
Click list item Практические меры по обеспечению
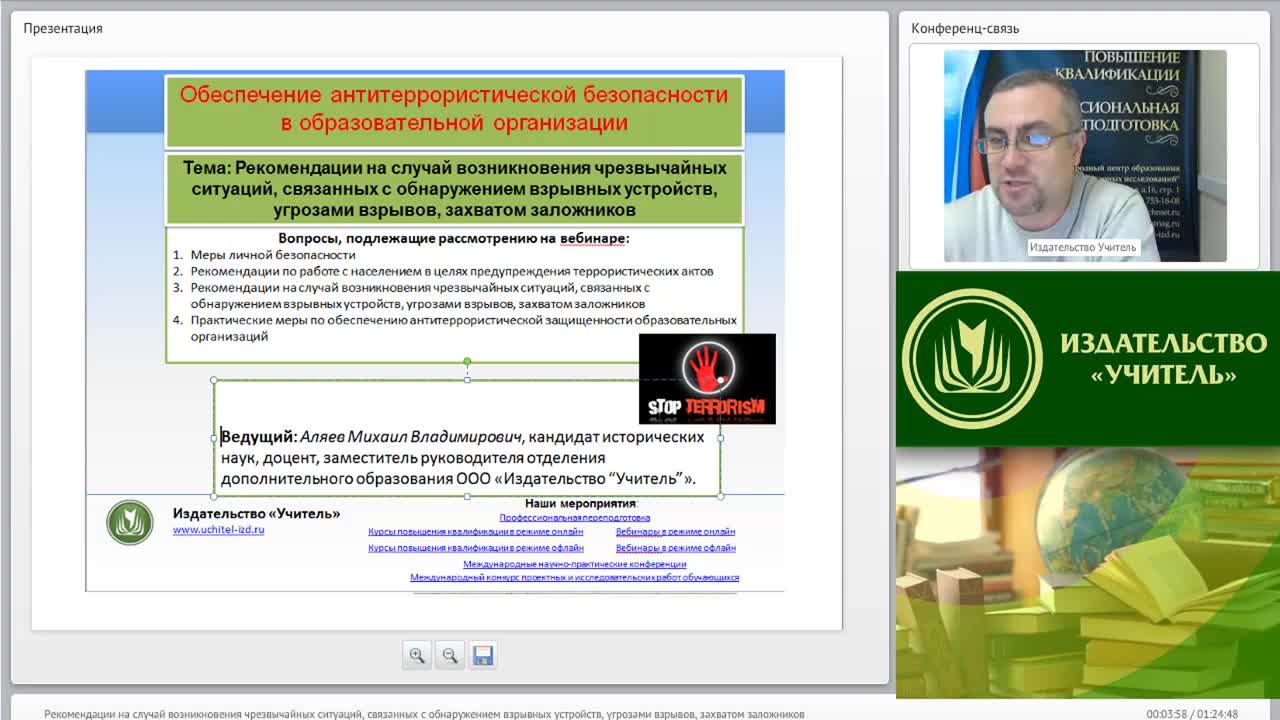click(x=455, y=328)
